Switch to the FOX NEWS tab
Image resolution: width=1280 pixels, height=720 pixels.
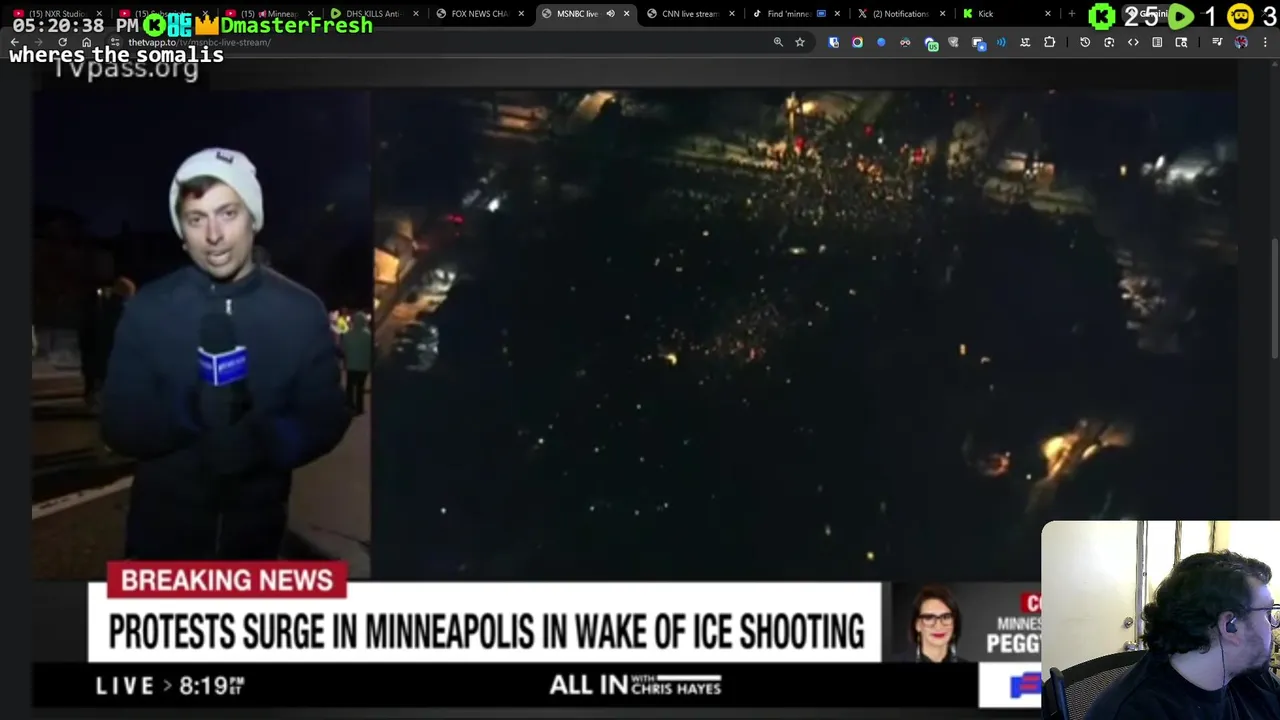[x=478, y=14]
